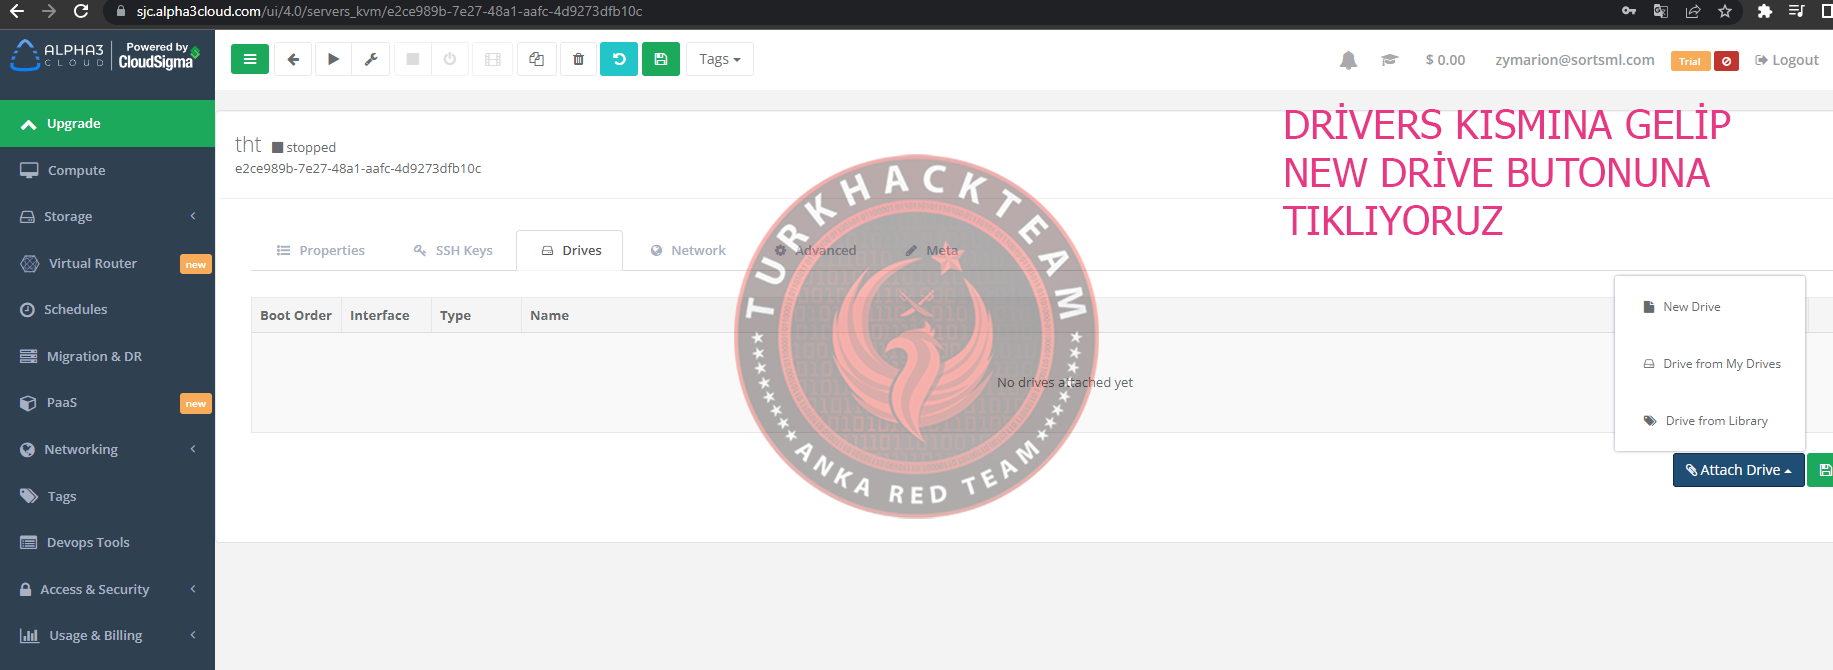
Task: Click the browser translate page icon
Action: click(1661, 11)
